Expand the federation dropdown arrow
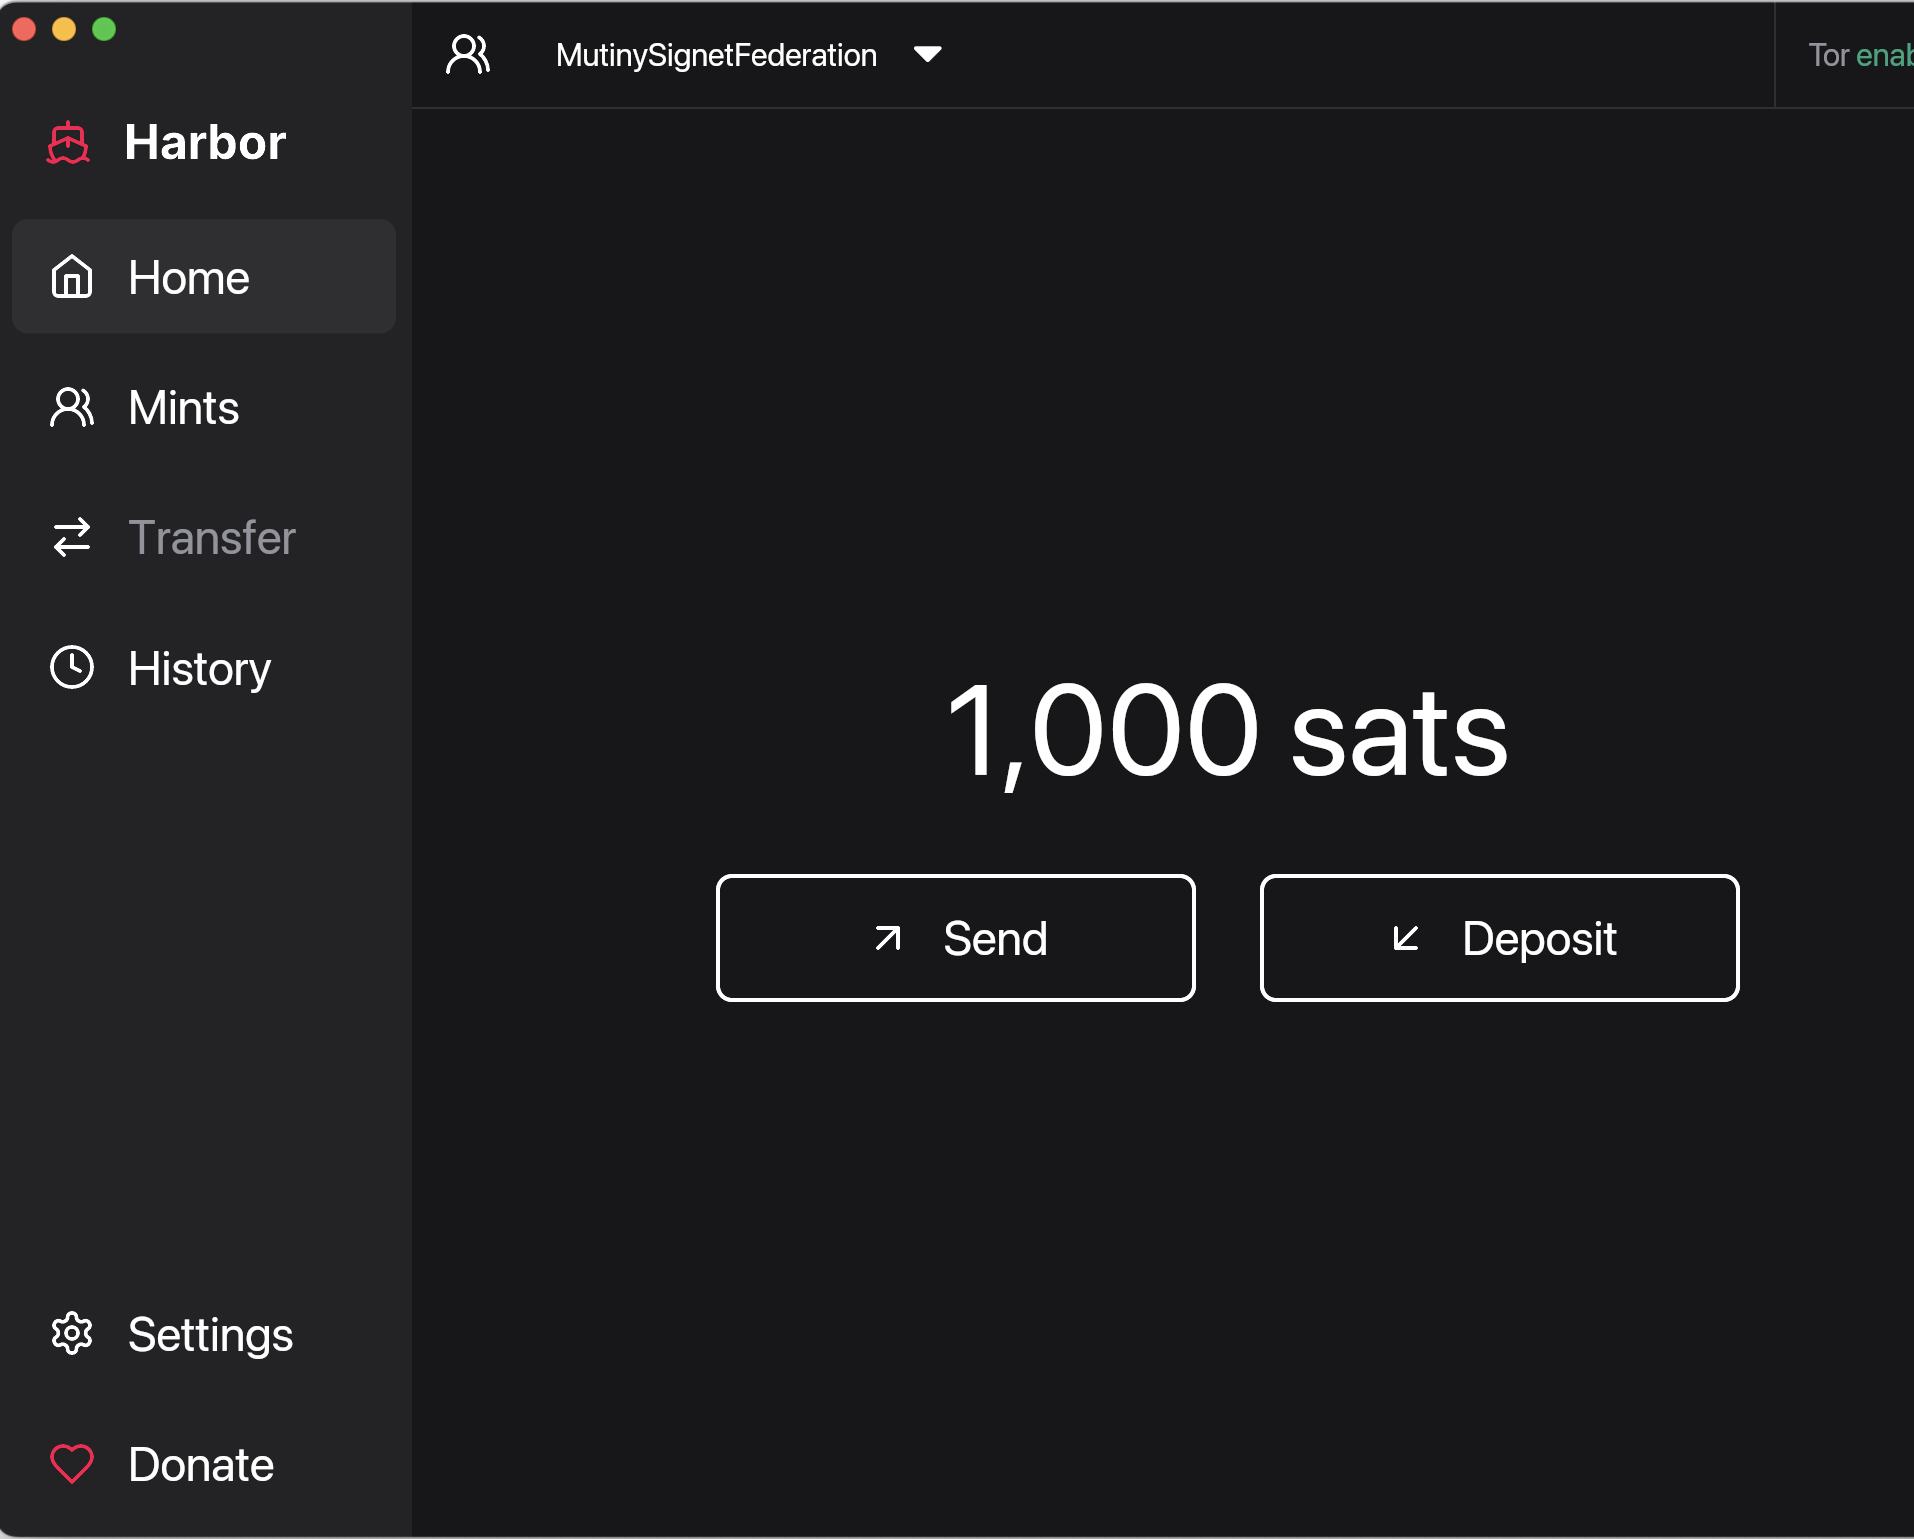This screenshot has width=1914, height=1539. click(x=928, y=55)
